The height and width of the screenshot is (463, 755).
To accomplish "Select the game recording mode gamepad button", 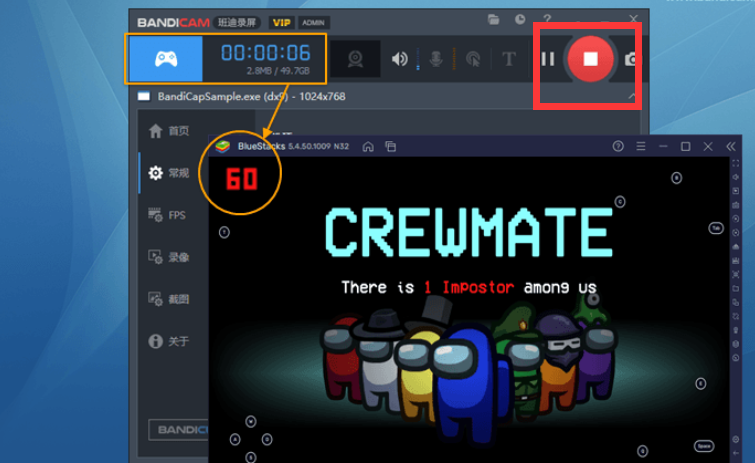I will 166,59.
